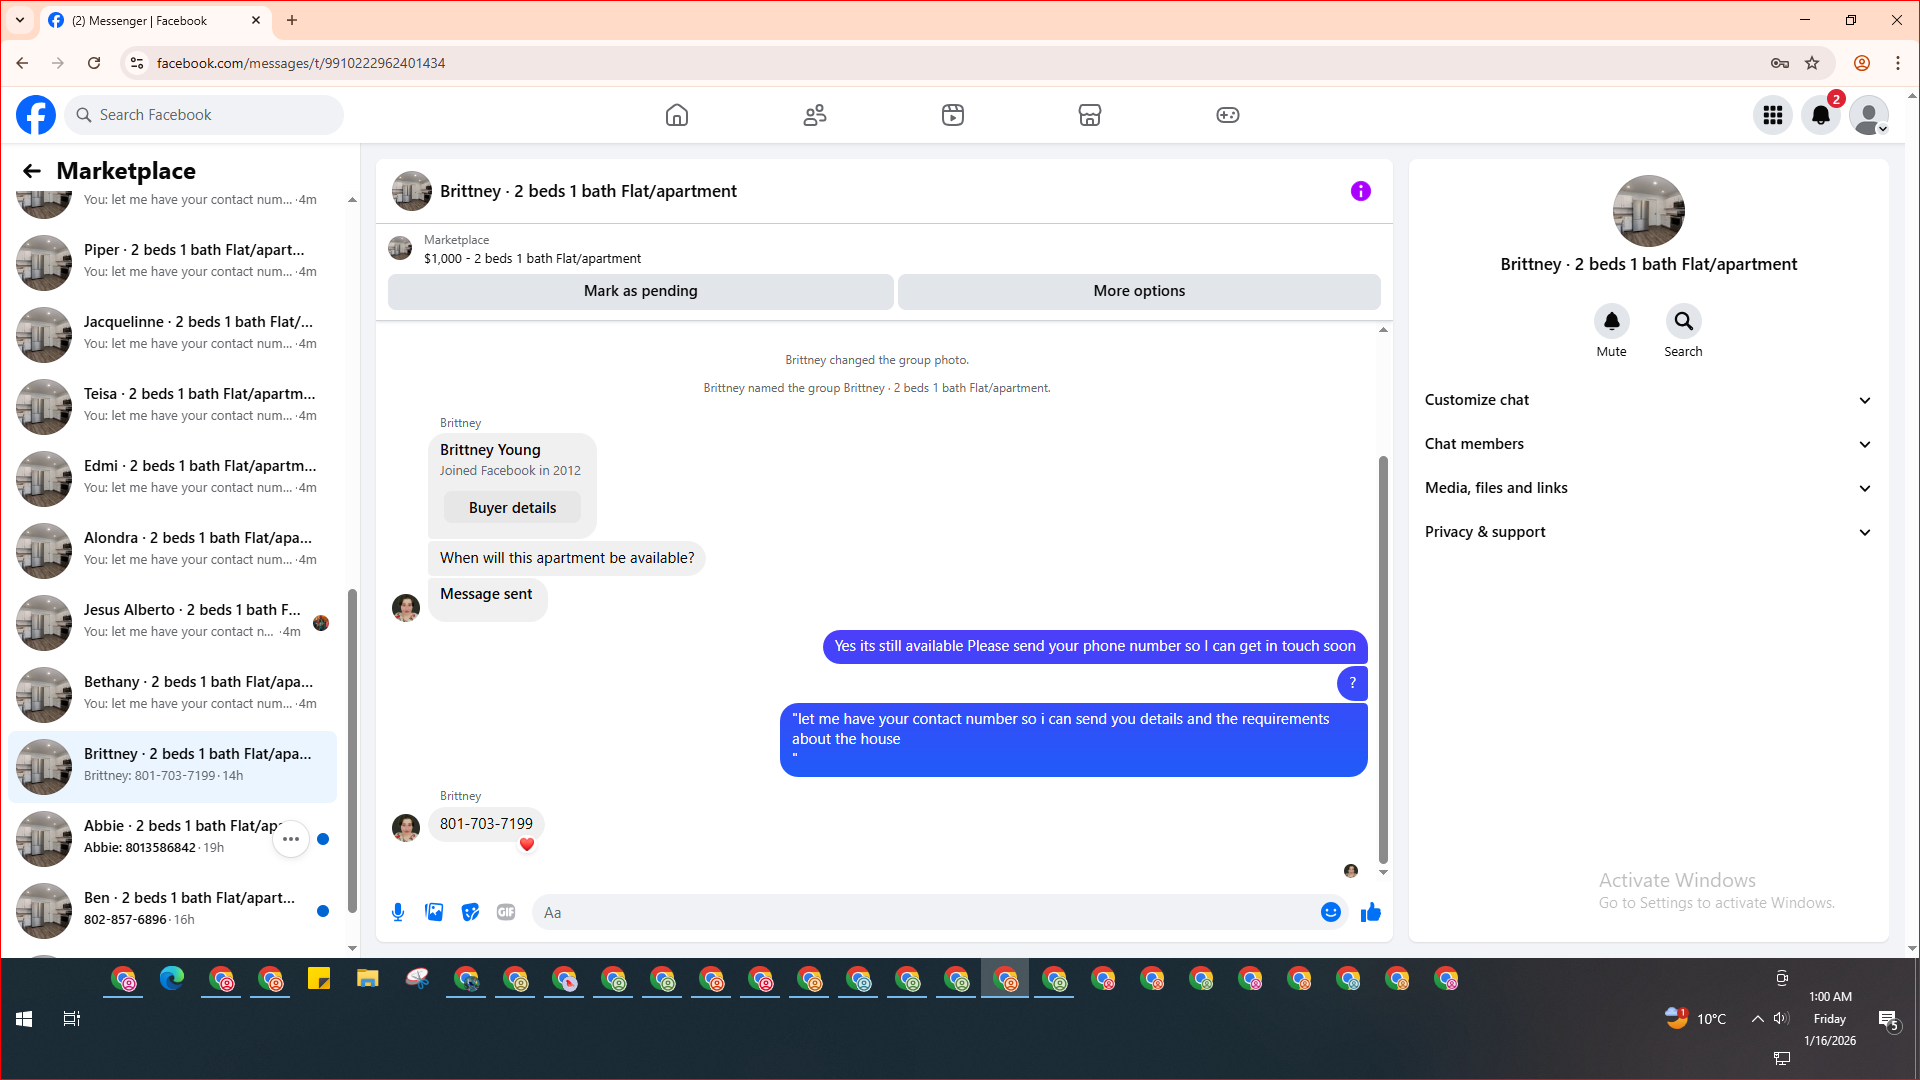Send a thumbs-up like
Screen dimensions: 1920x1080
click(x=1370, y=912)
